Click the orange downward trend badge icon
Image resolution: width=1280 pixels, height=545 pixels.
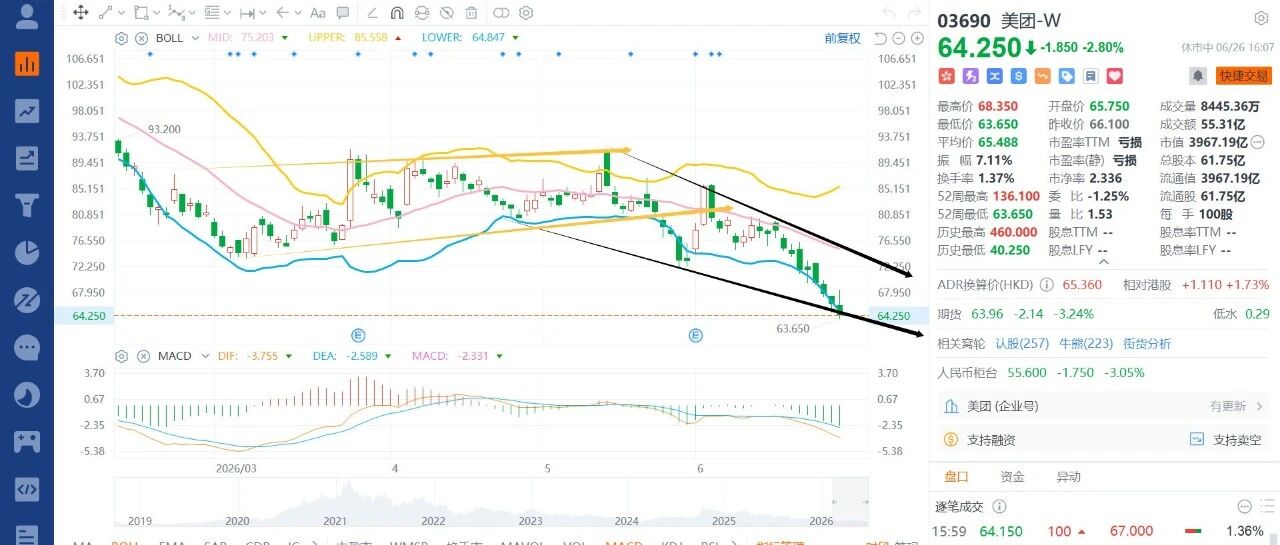coord(1042,76)
